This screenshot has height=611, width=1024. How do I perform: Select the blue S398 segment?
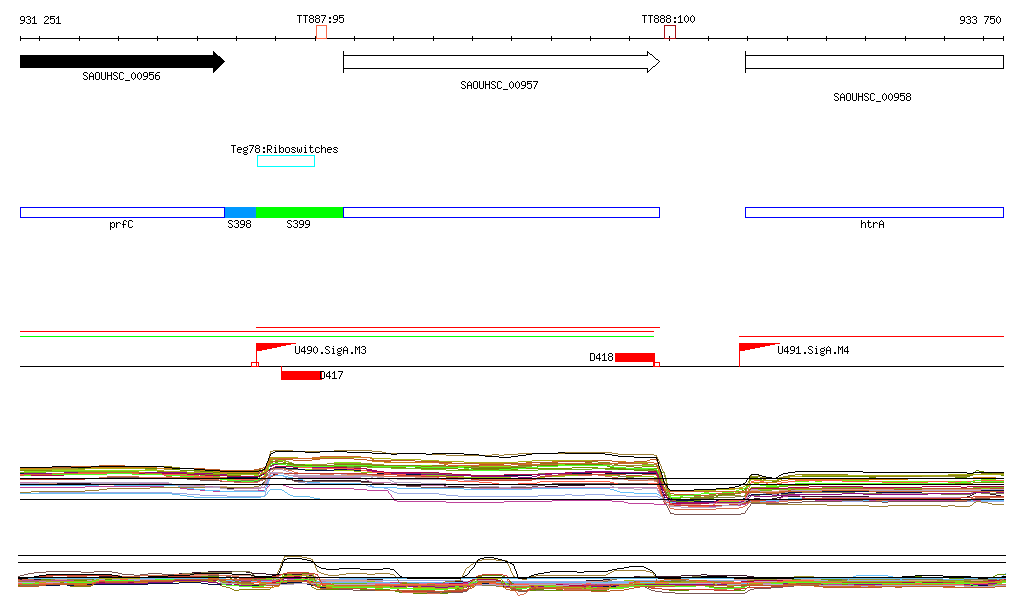coord(240,212)
